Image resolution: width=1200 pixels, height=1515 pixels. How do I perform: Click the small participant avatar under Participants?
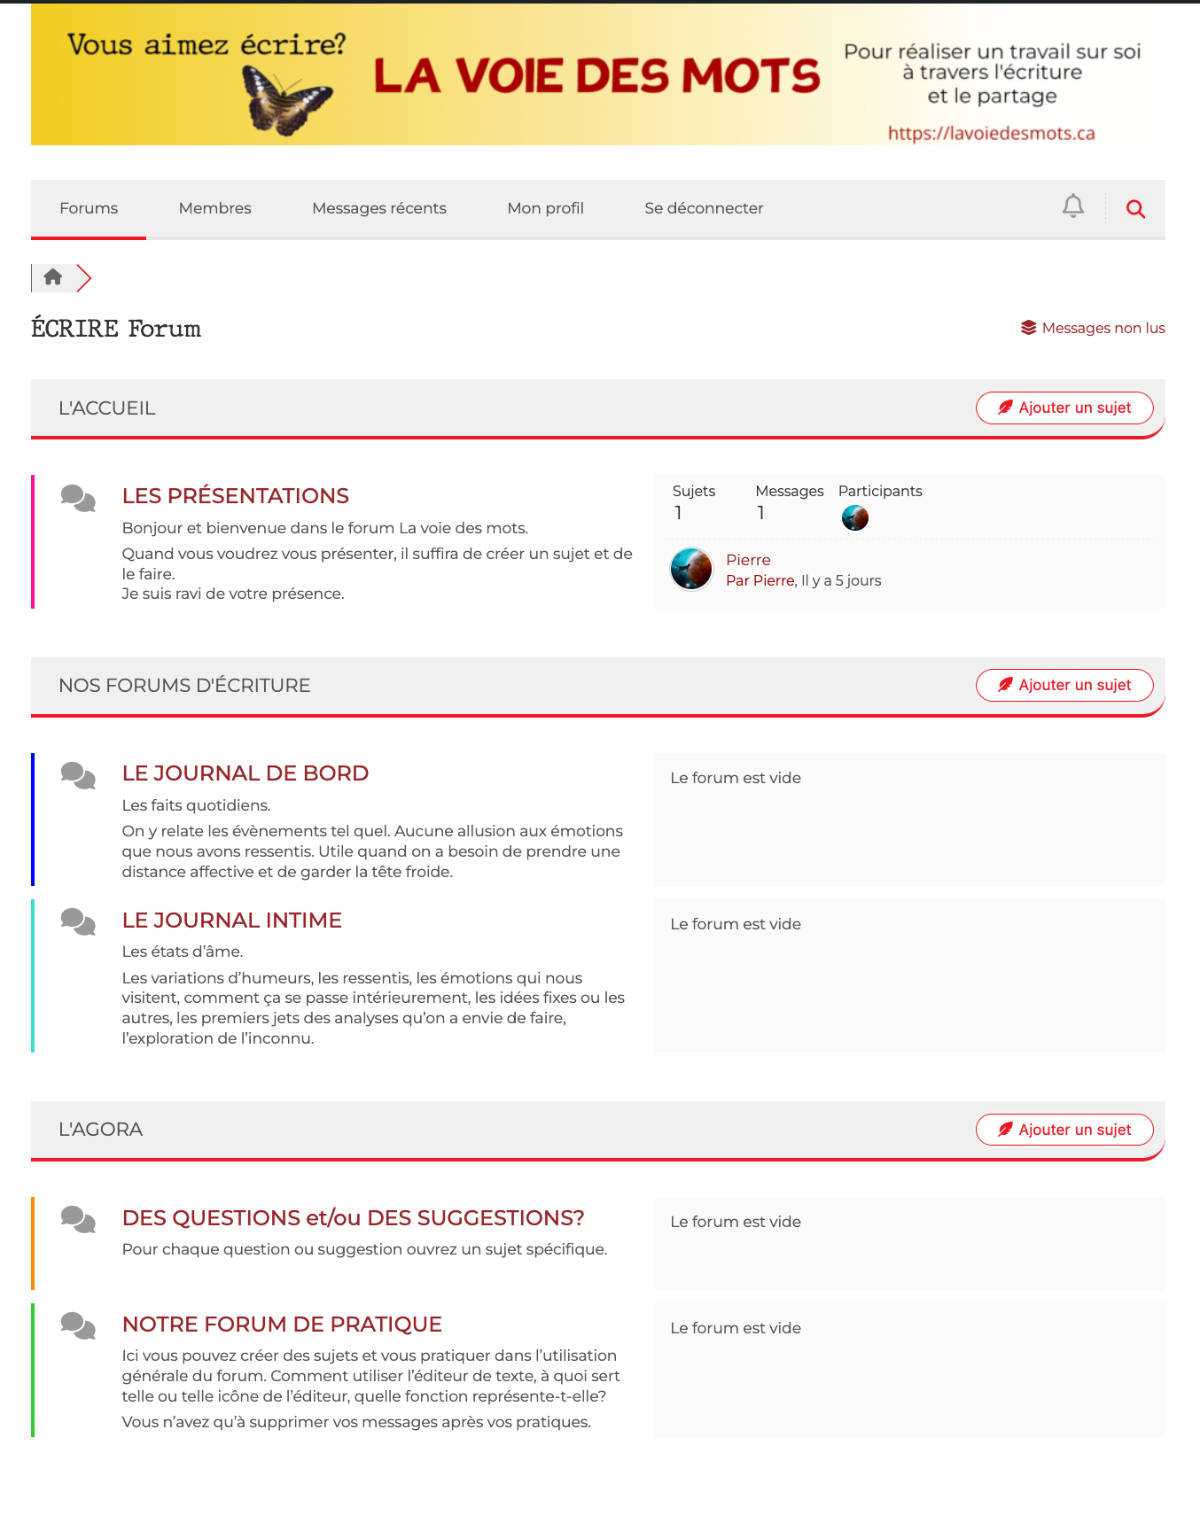pos(855,517)
